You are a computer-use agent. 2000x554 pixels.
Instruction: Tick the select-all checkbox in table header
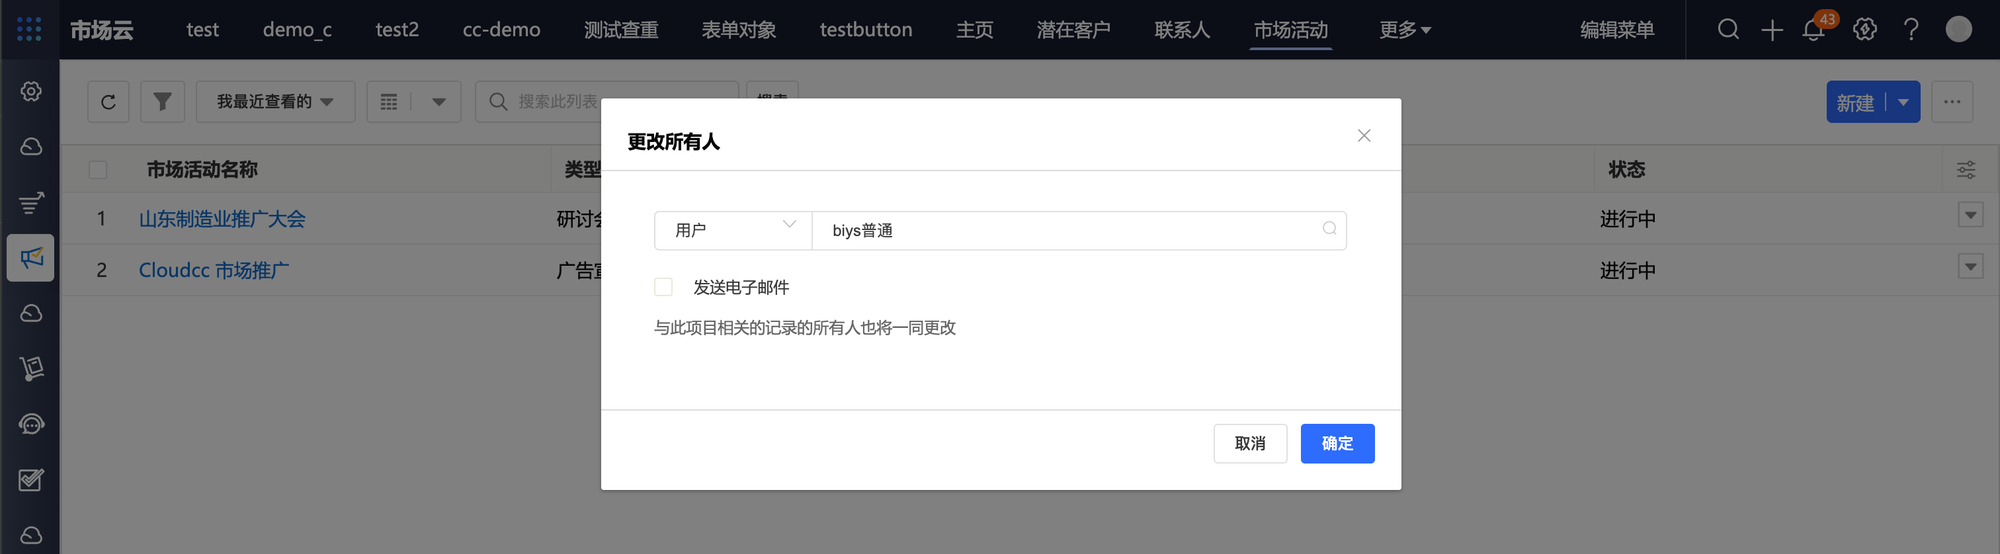tap(98, 170)
